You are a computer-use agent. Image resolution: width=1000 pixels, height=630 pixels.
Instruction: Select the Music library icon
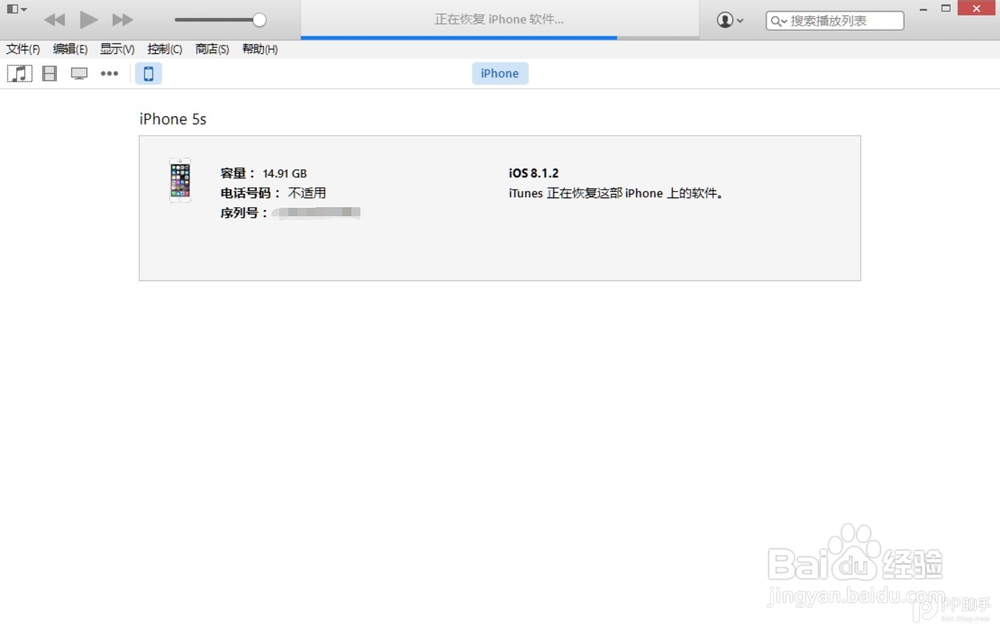[19, 72]
